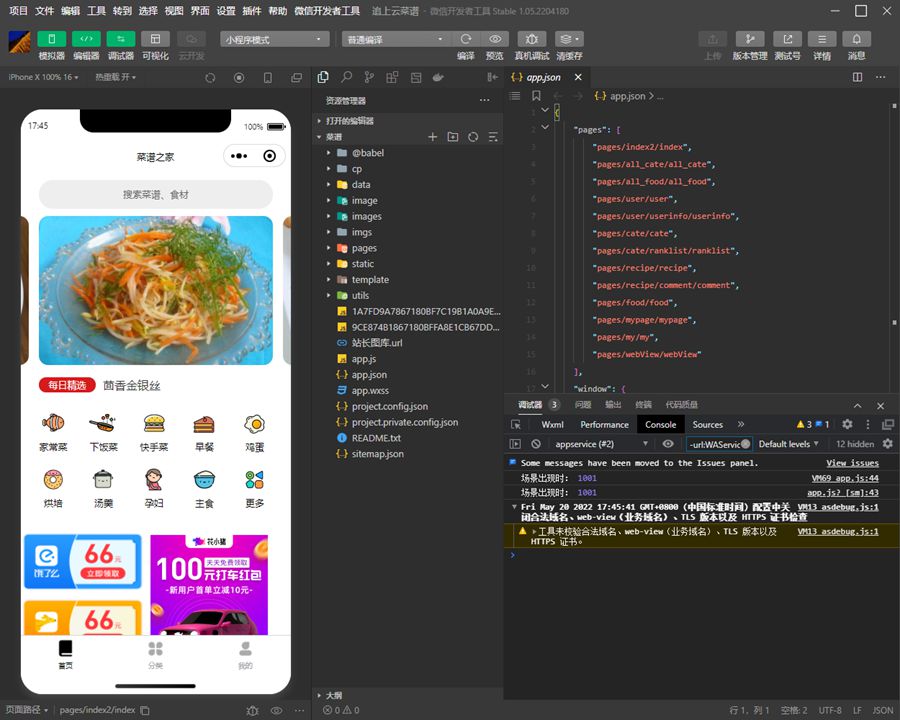Open the 工具 menu

(96, 10)
